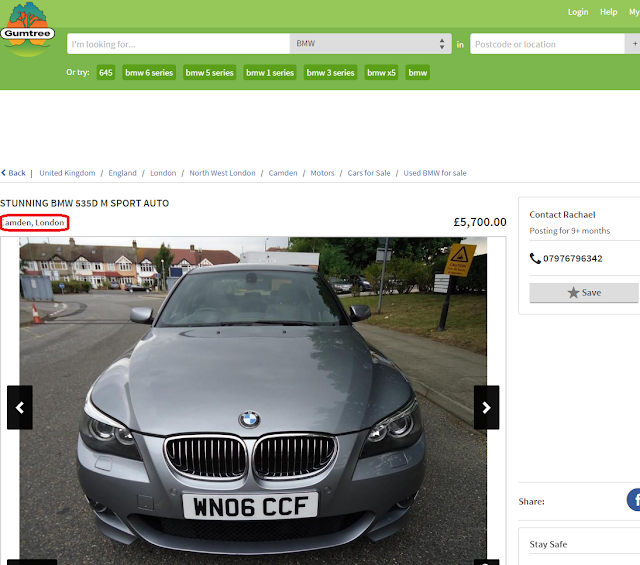Click phone number 07976796342
The width and height of the screenshot is (640, 565).
(x=573, y=258)
